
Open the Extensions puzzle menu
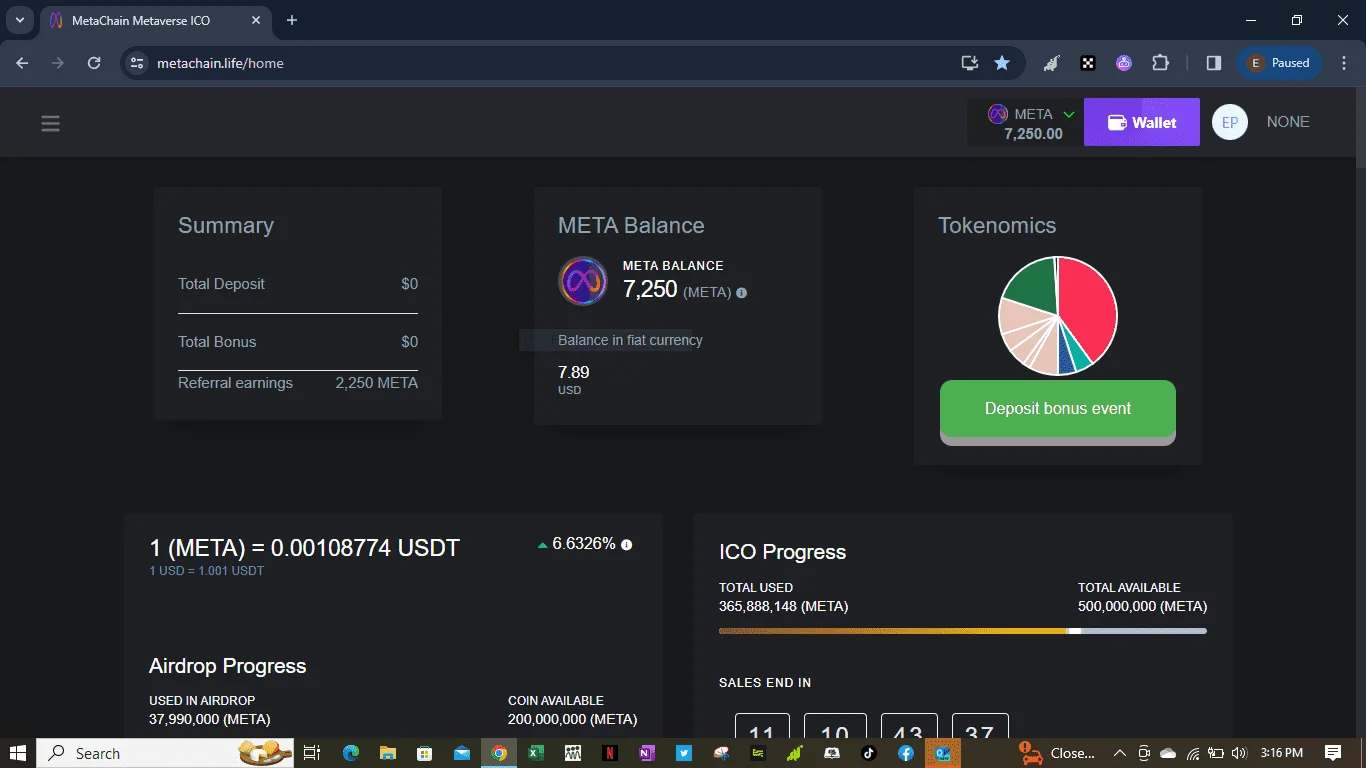click(x=1160, y=63)
